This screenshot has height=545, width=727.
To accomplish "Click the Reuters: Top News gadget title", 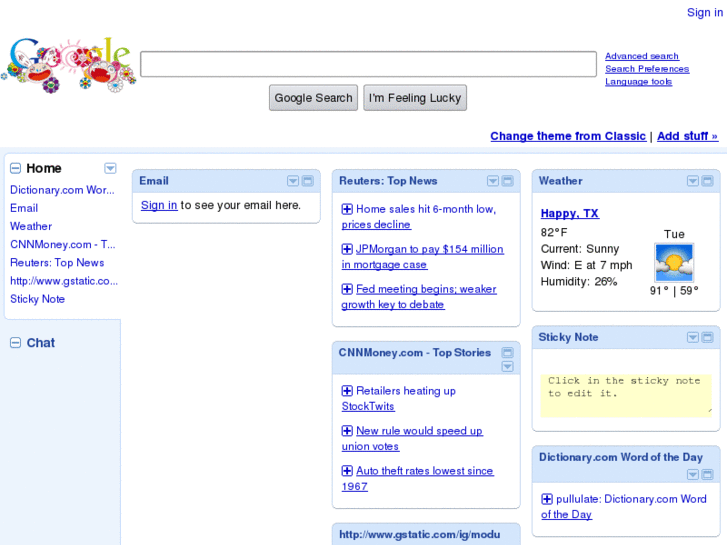I will point(388,181).
